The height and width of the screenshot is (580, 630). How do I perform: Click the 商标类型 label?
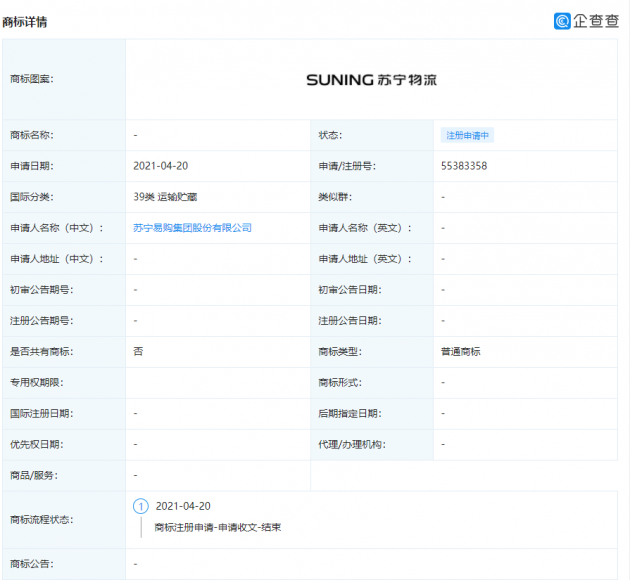pyautogui.click(x=340, y=351)
